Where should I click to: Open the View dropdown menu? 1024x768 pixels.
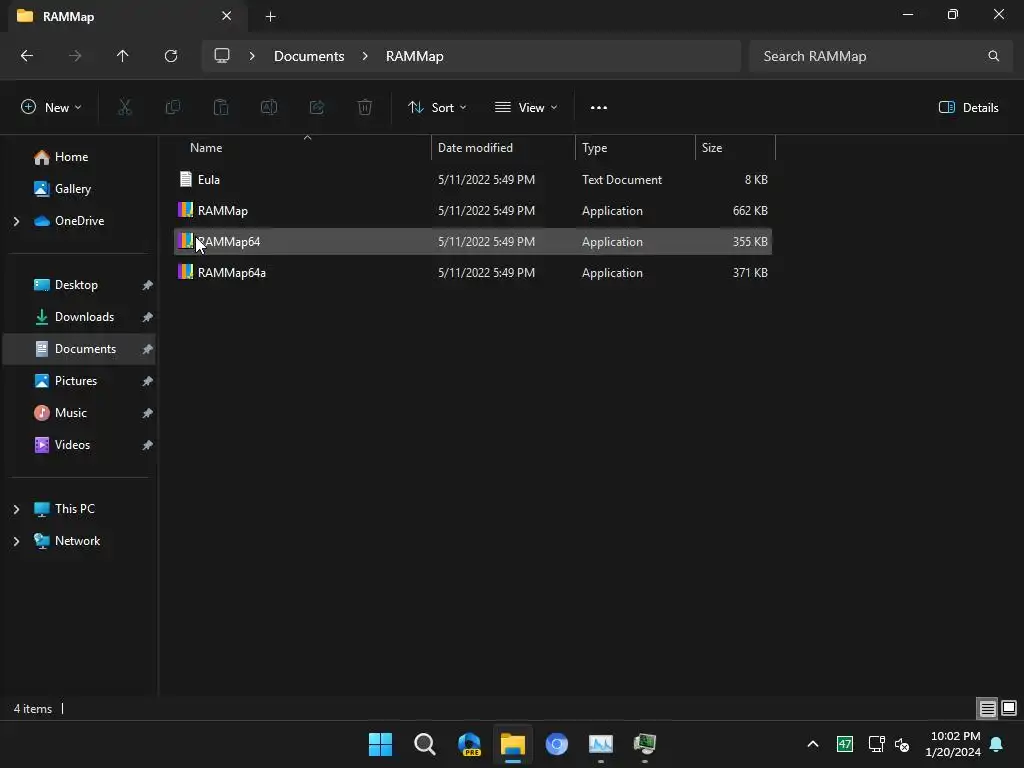pos(526,108)
